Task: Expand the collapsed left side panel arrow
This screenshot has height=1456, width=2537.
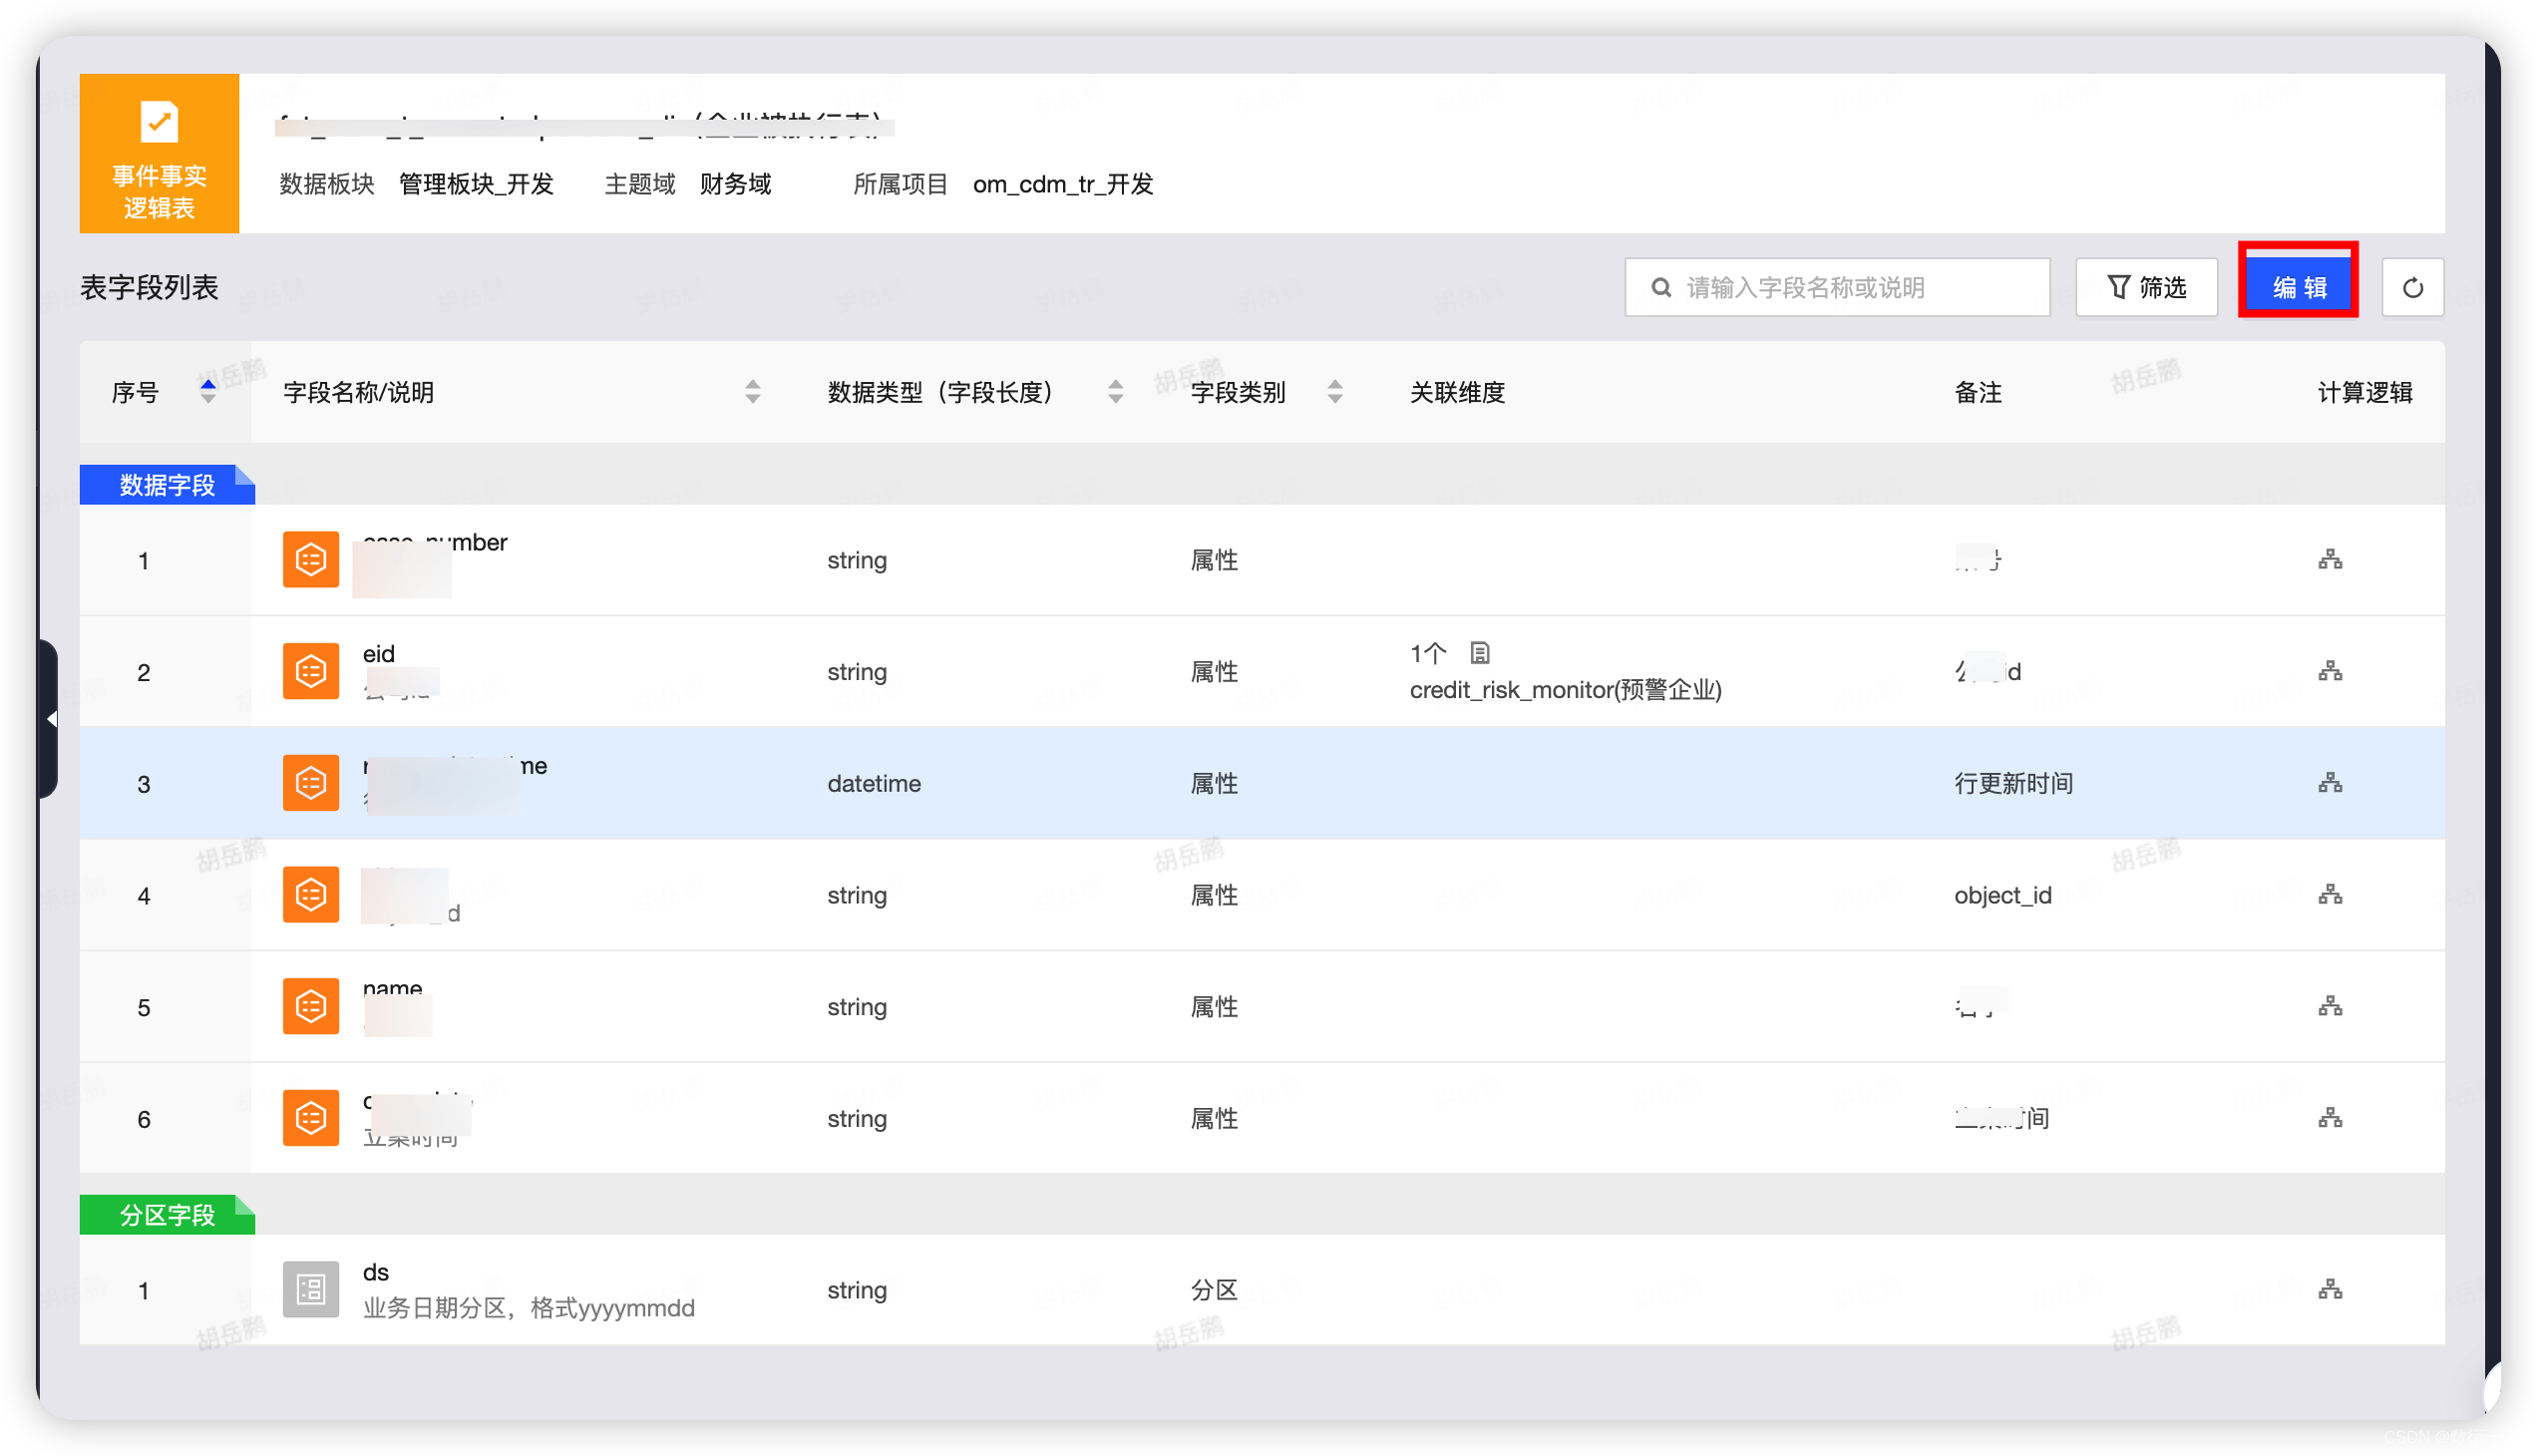Action: (x=51, y=718)
